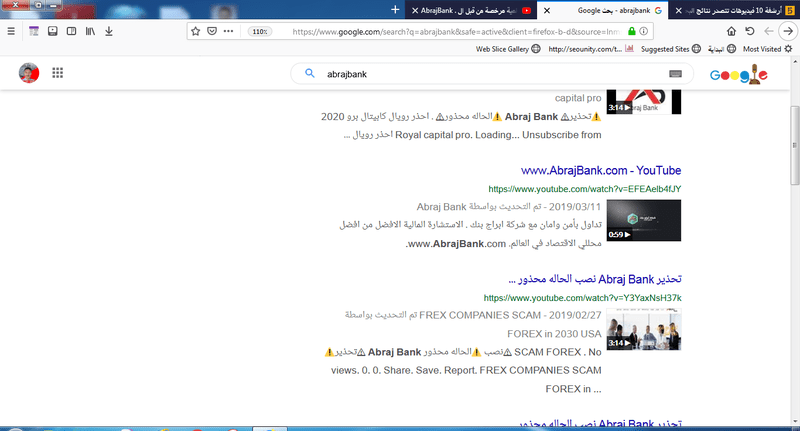Open www.AbrajBank.com - YouTube result title
Viewport: 800px width, 431px height.
pos(601,170)
